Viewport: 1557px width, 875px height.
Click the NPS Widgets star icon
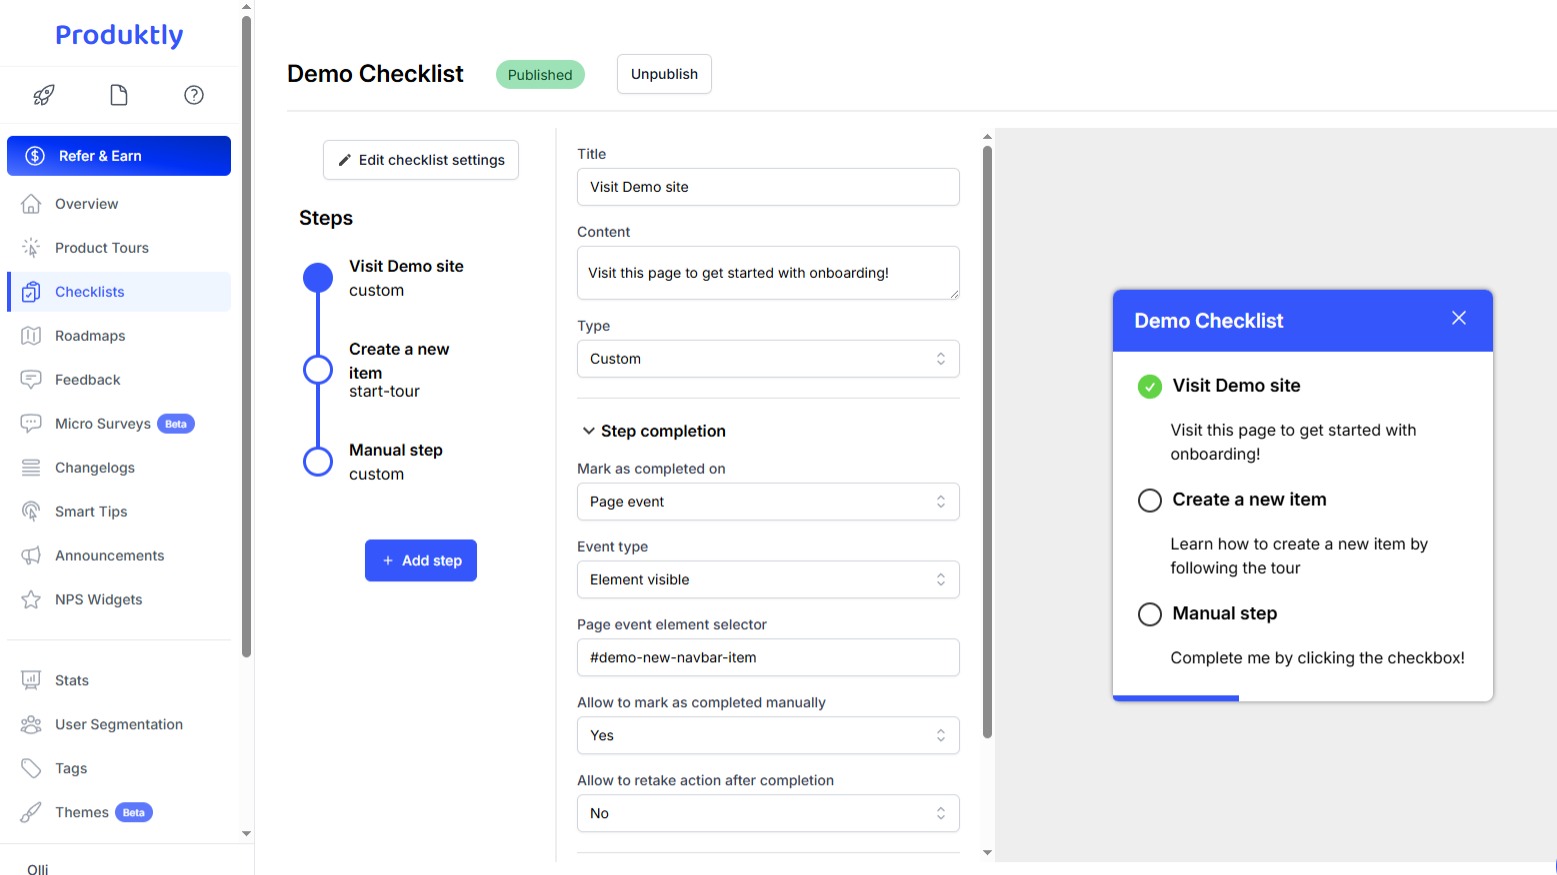pyautogui.click(x=31, y=600)
